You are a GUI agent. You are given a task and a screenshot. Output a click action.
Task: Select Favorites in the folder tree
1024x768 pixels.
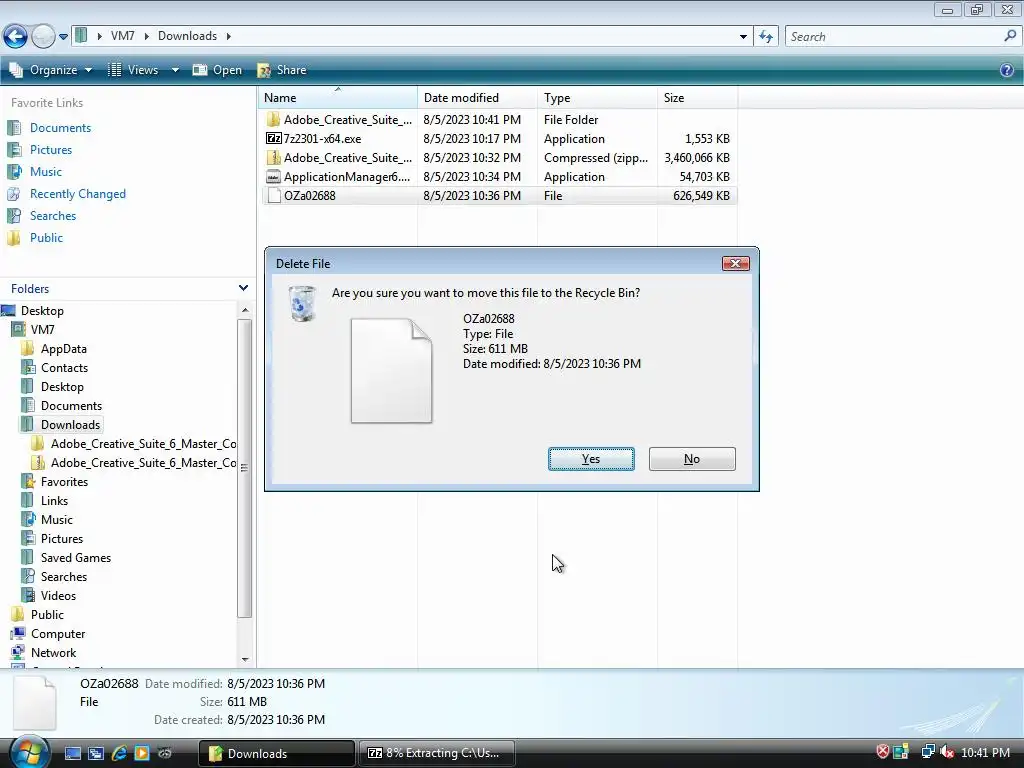pyautogui.click(x=64, y=481)
